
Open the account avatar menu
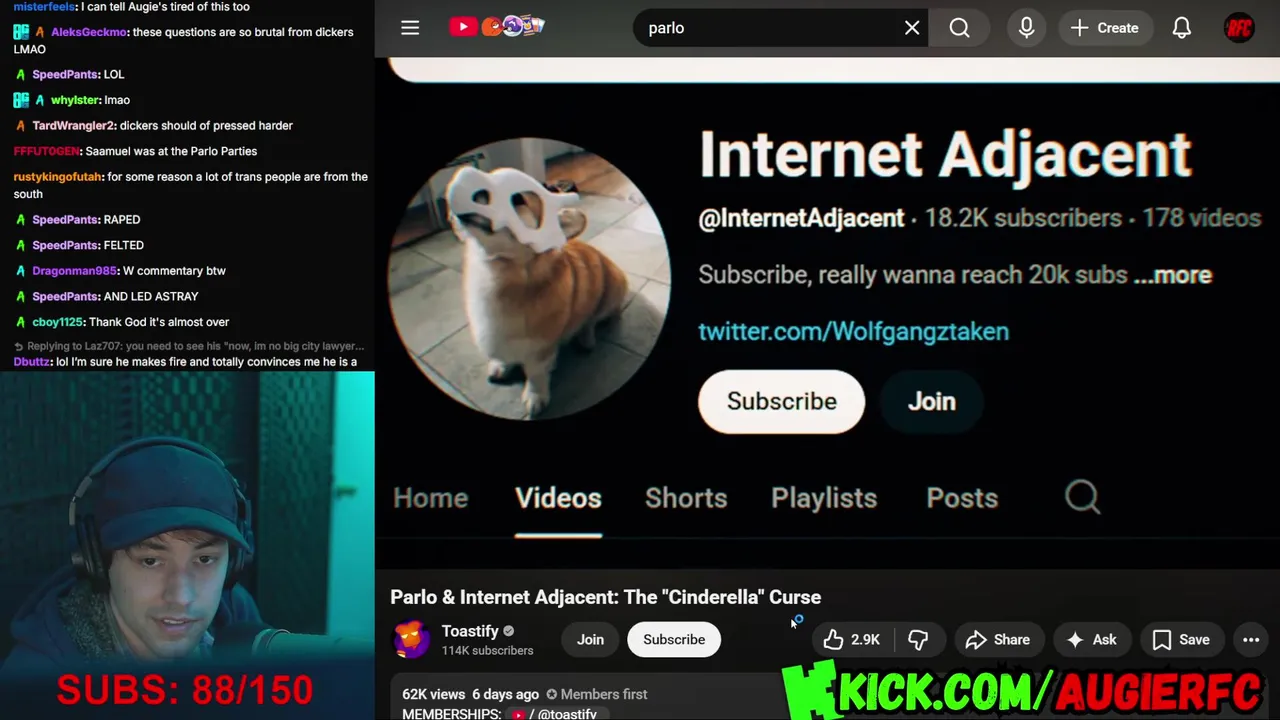1239,28
